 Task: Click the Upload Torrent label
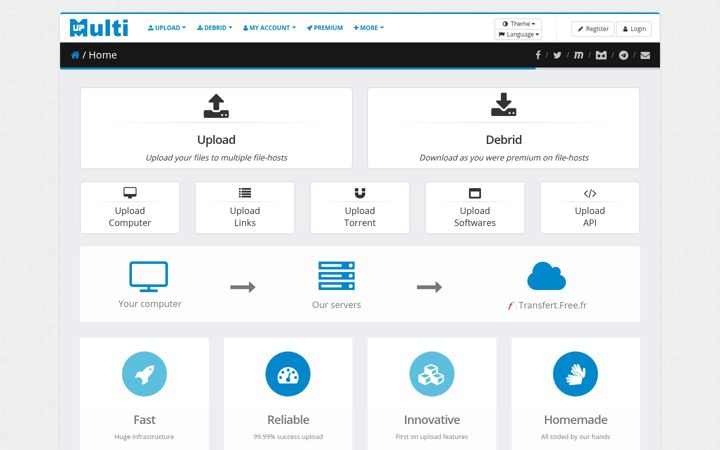click(360, 217)
